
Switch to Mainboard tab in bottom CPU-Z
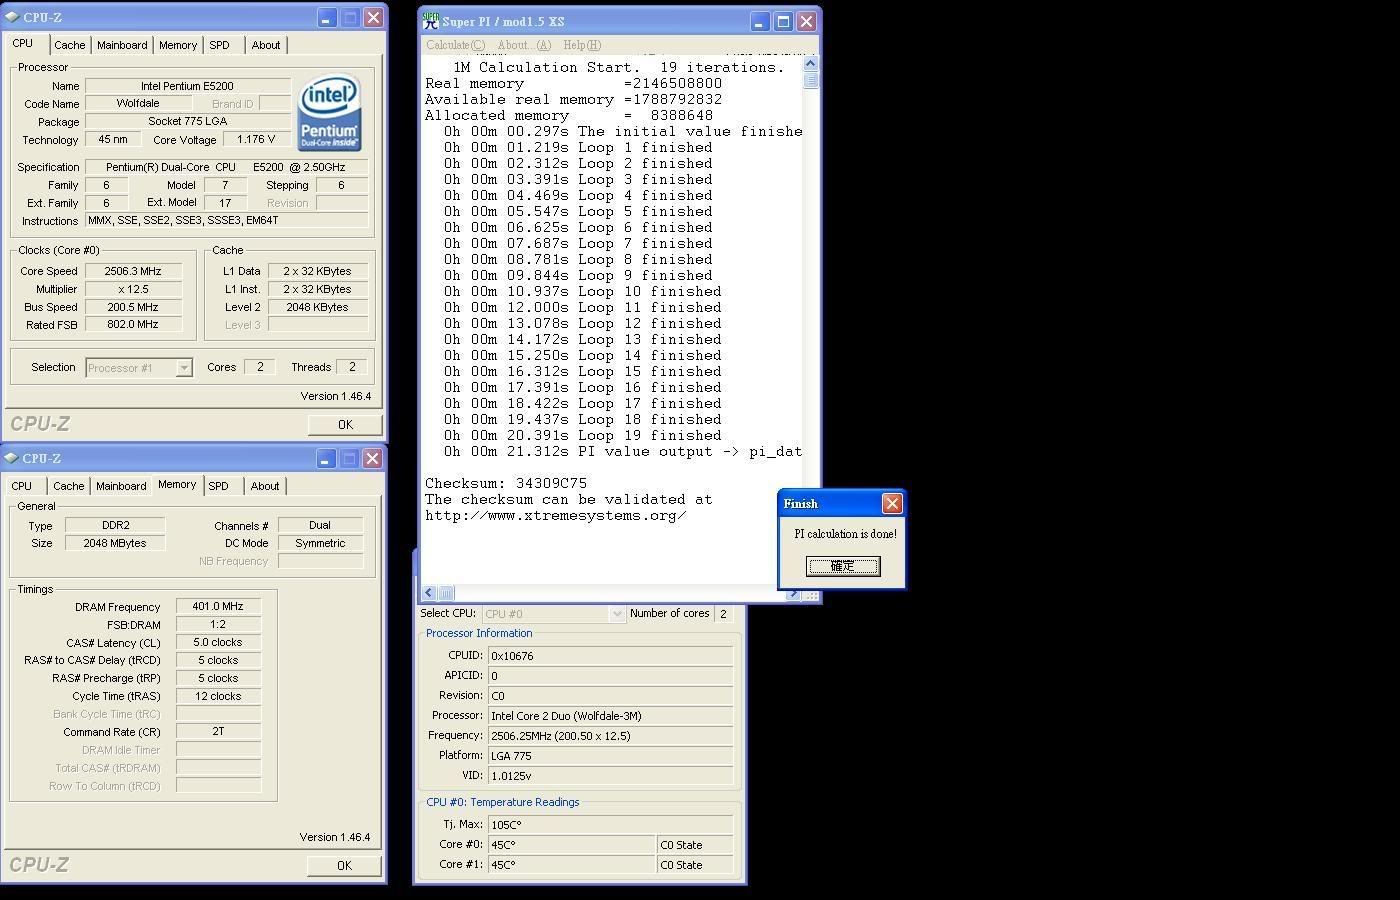coord(121,486)
